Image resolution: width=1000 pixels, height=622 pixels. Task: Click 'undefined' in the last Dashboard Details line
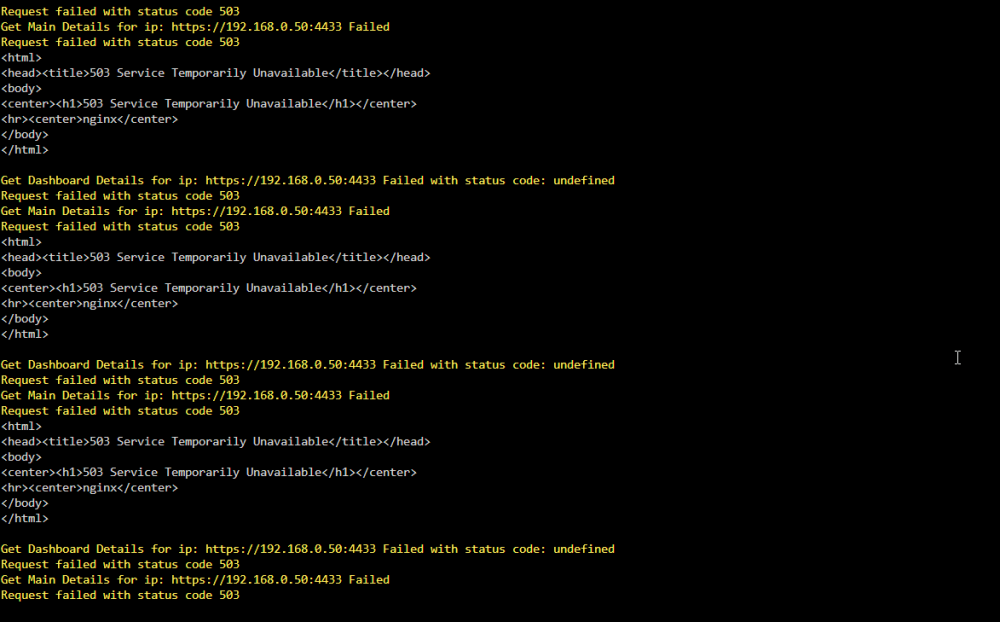click(584, 549)
